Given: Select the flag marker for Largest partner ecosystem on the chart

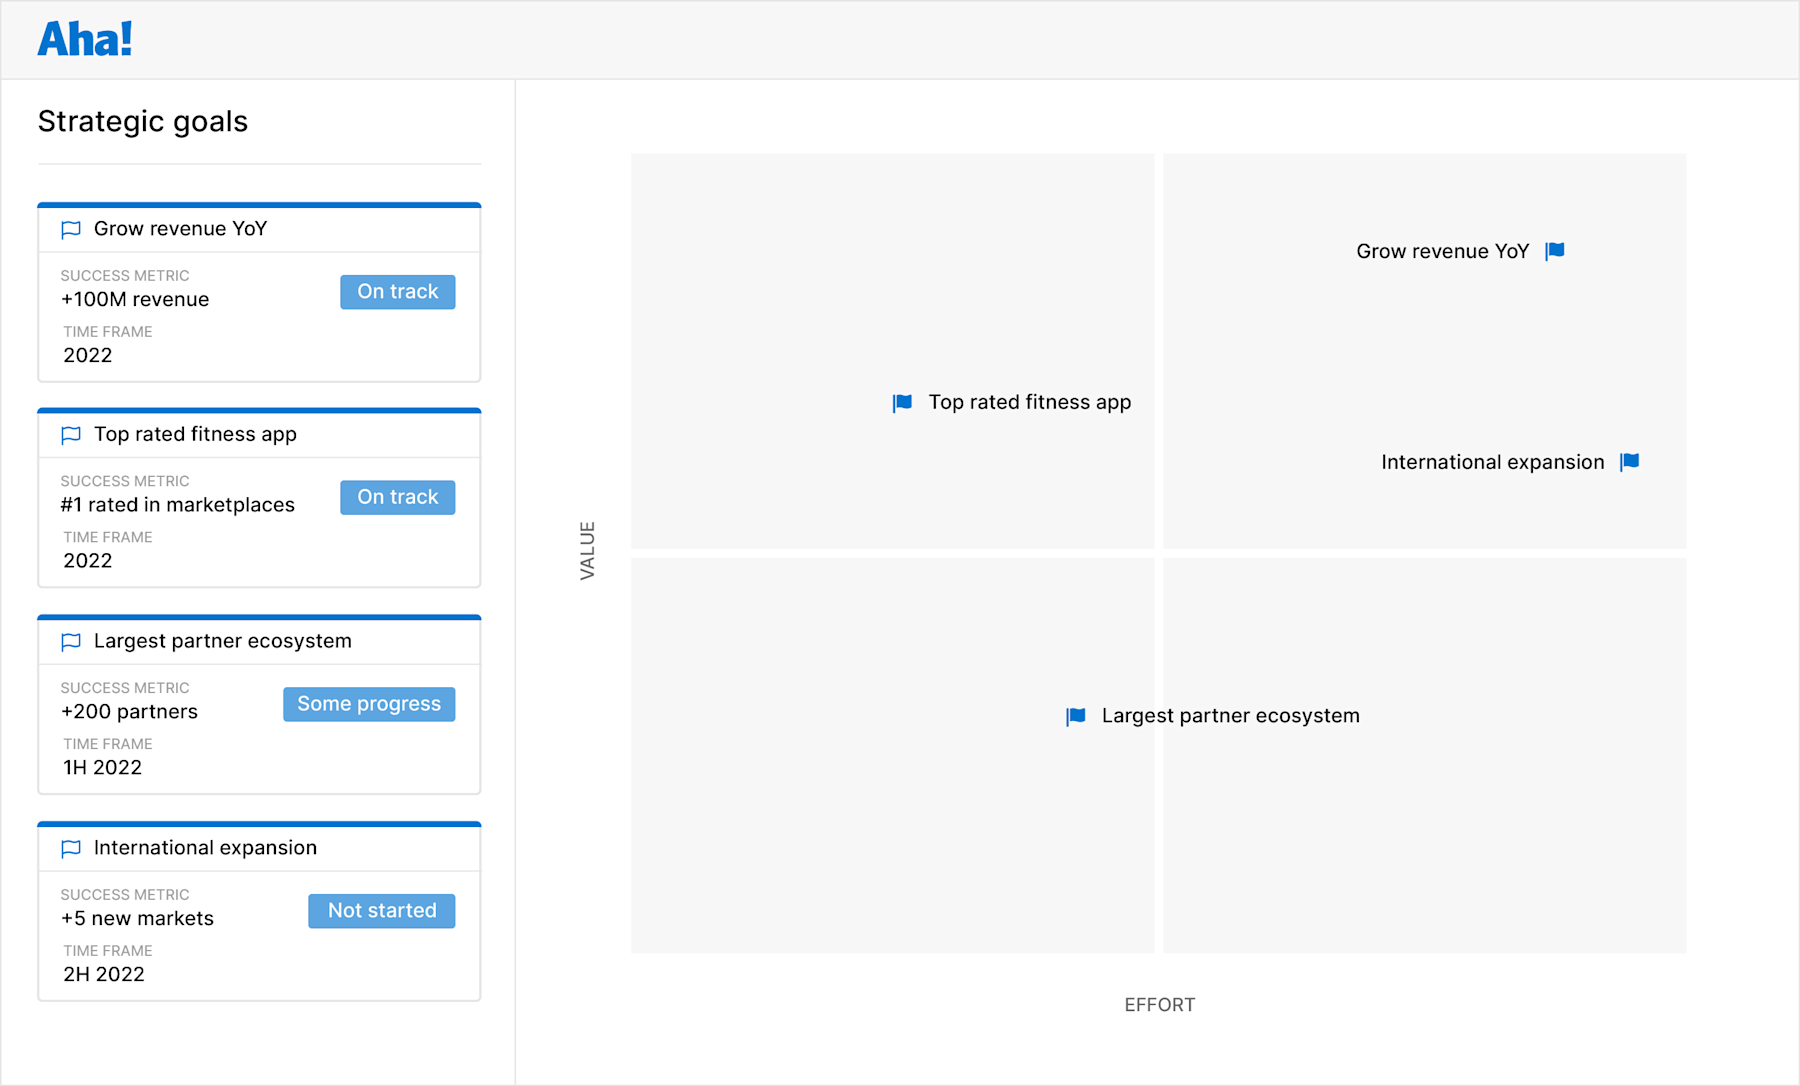Looking at the screenshot, I should [x=1075, y=715].
